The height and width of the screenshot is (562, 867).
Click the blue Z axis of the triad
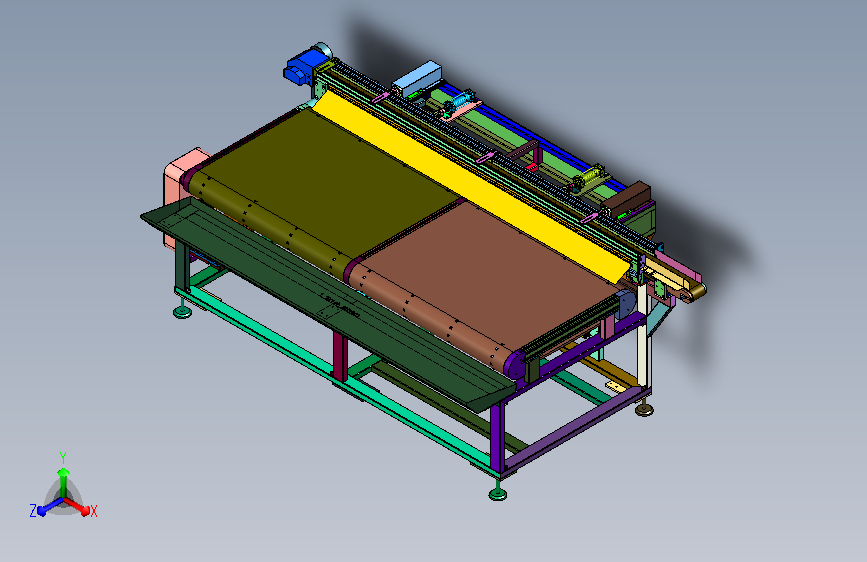49,507
